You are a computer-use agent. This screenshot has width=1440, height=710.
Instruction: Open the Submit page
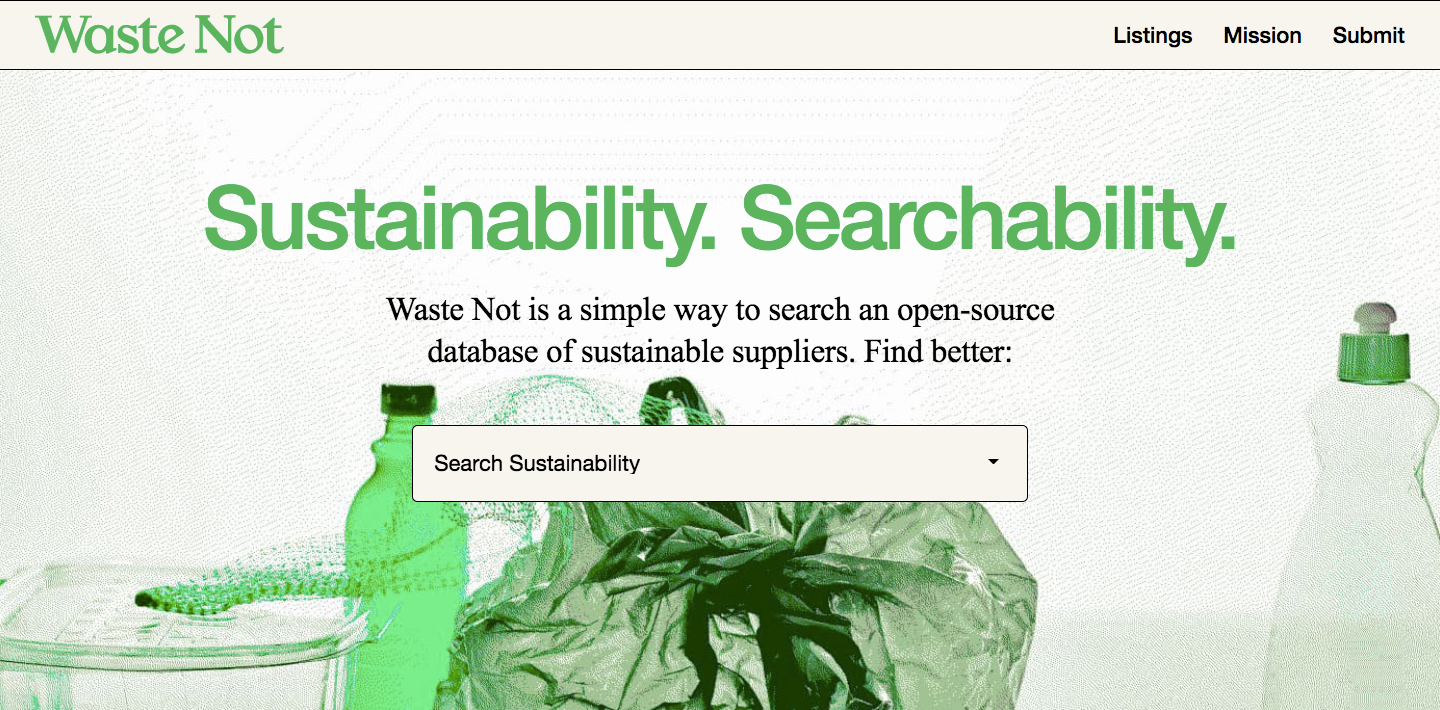[1368, 36]
